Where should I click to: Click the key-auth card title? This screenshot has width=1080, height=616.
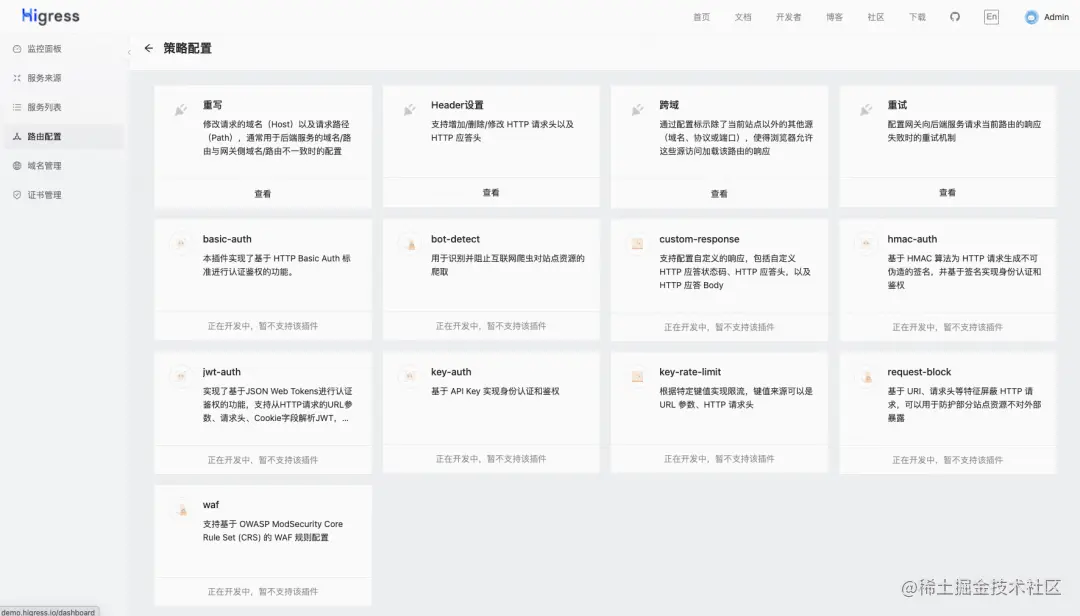(x=451, y=372)
